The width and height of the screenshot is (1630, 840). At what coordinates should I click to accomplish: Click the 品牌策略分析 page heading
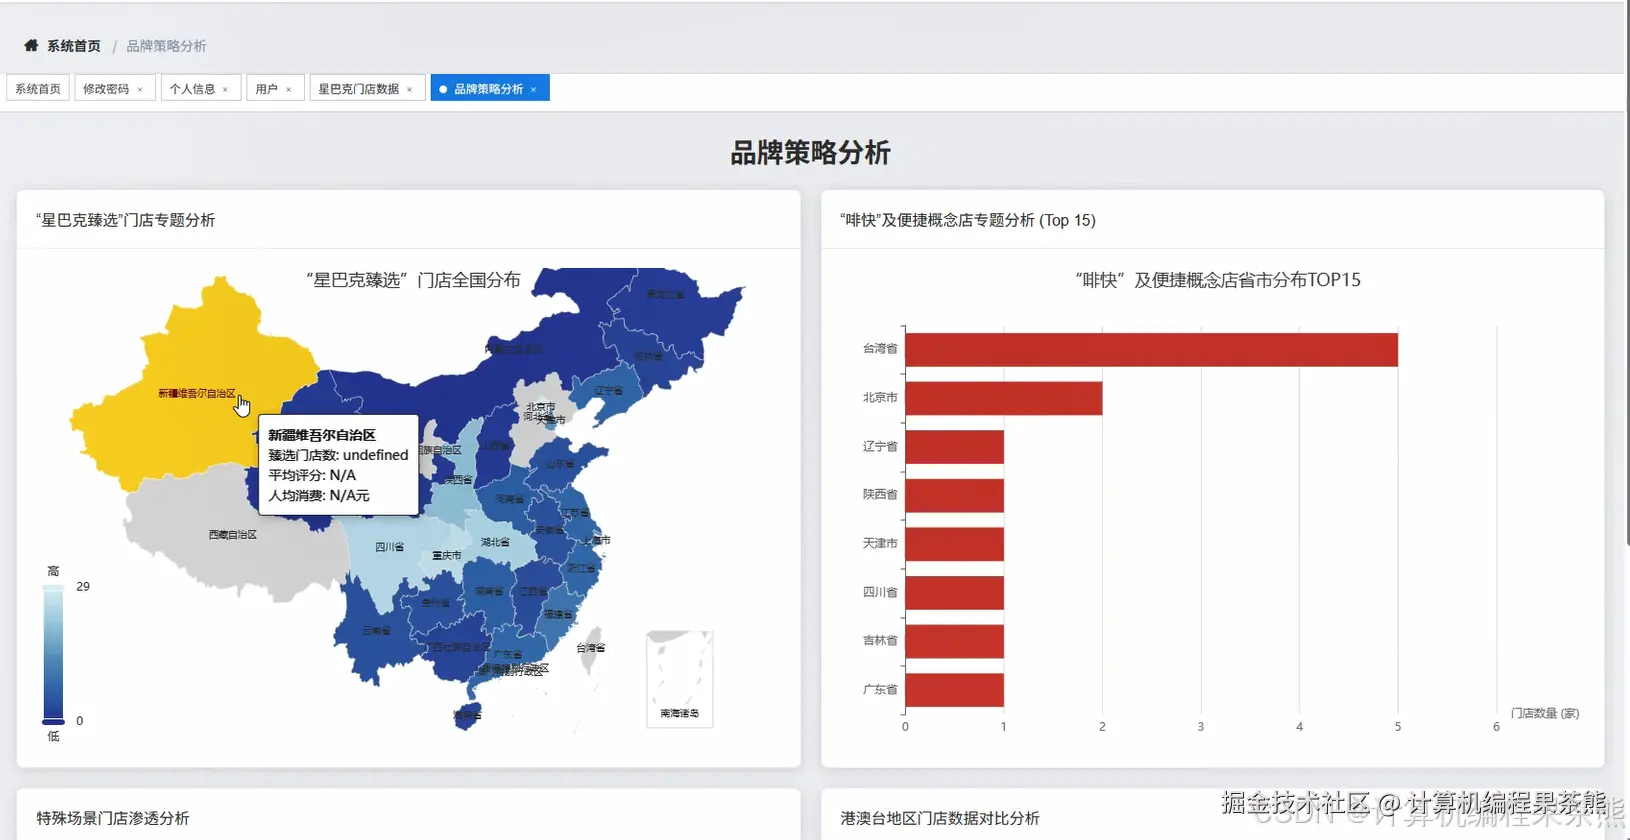810,153
